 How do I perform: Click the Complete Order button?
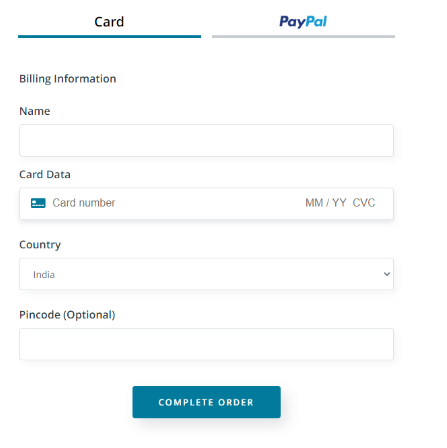pyautogui.click(x=206, y=402)
